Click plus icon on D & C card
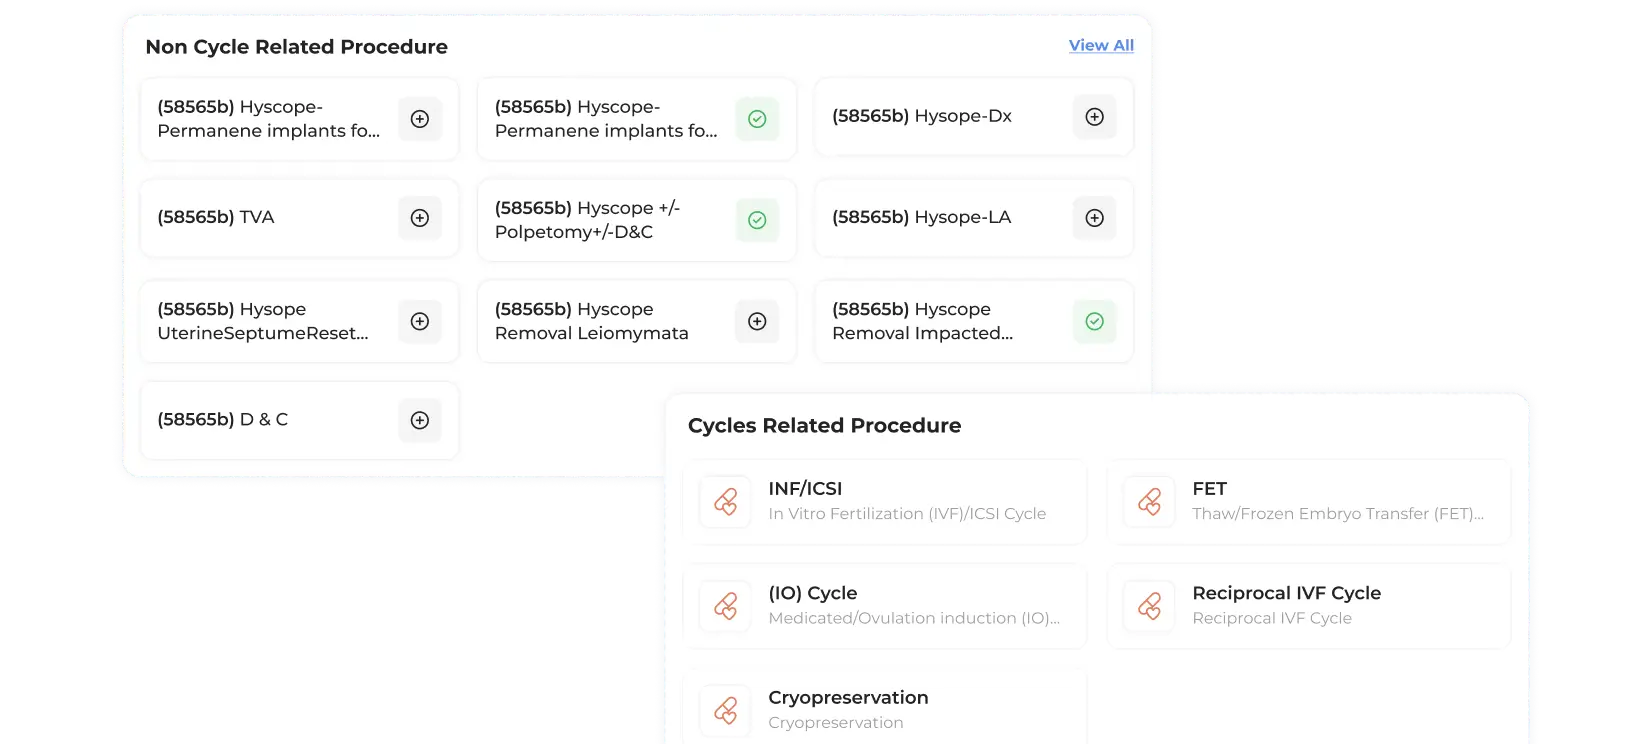Image resolution: width=1652 pixels, height=744 pixels. click(420, 420)
